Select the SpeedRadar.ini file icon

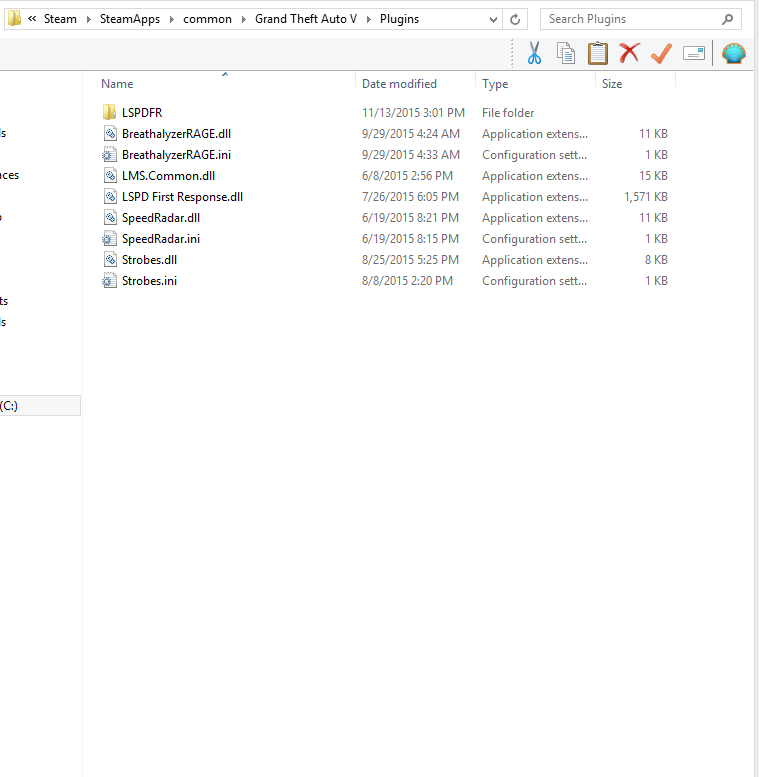(109, 238)
